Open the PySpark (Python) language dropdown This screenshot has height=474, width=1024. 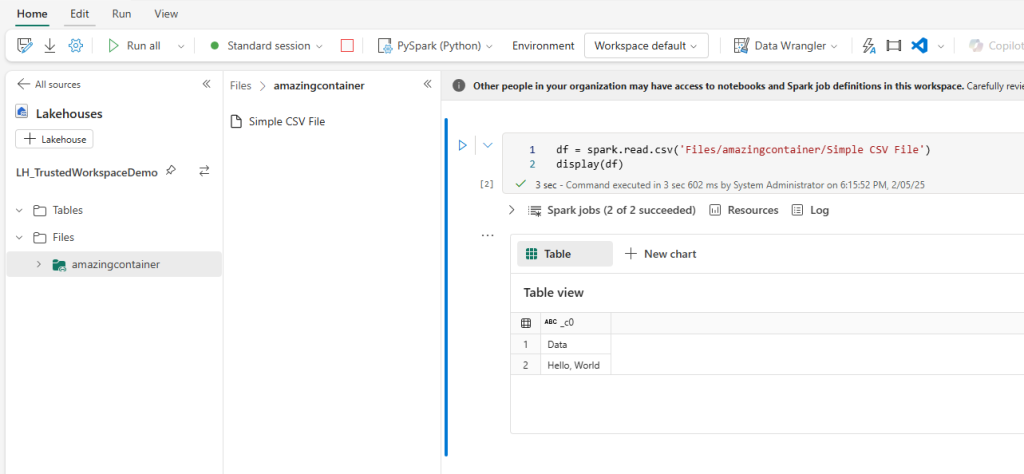pos(436,46)
